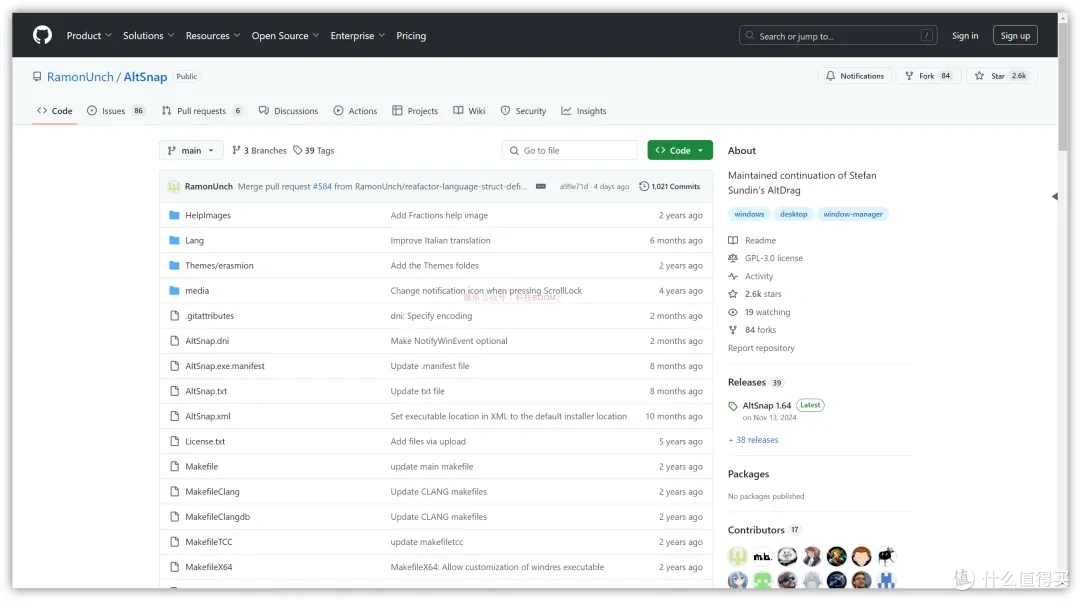The height and width of the screenshot is (601, 1080).
Task: Open the AltSnap 1.64 latest release
Action: click(767, 405)
